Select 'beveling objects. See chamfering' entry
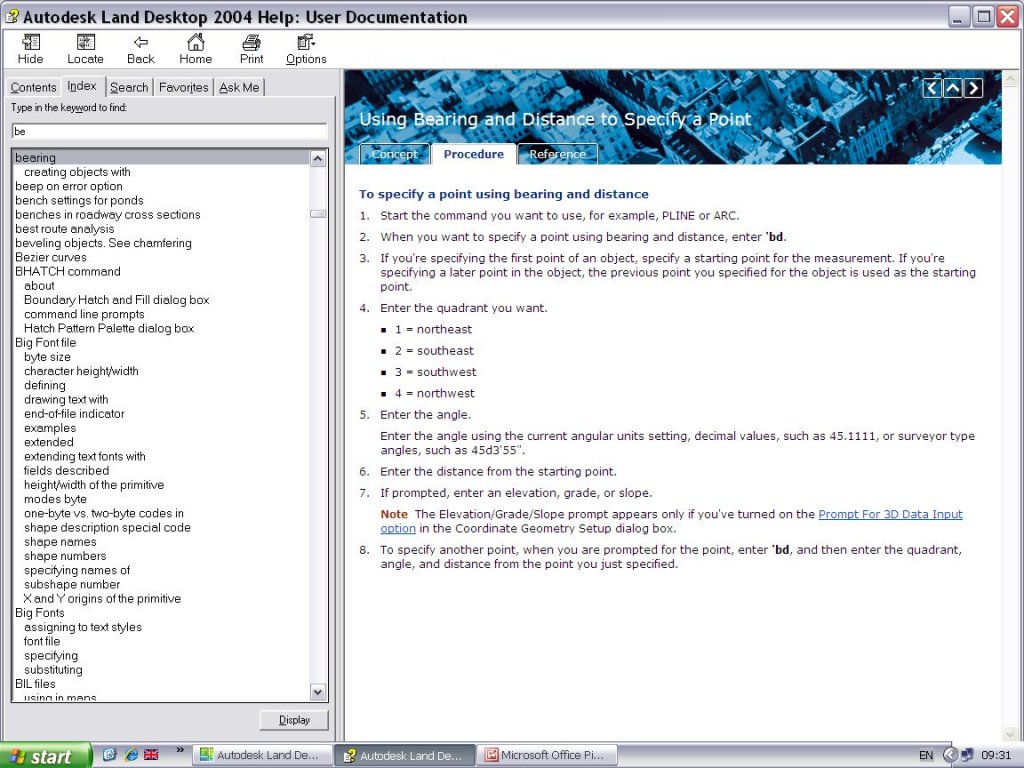Screen dimensions: 1024x768 (103, 243)
